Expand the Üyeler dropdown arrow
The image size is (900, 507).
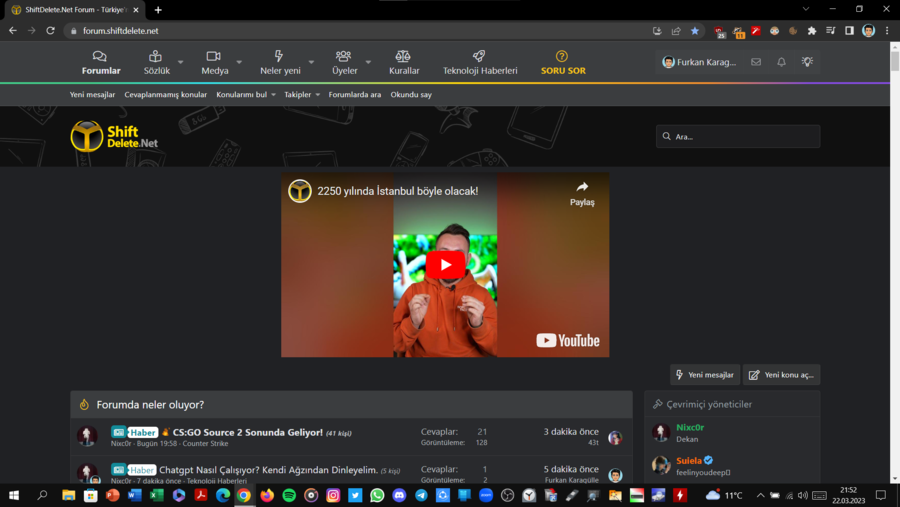[x=368, y=62]
